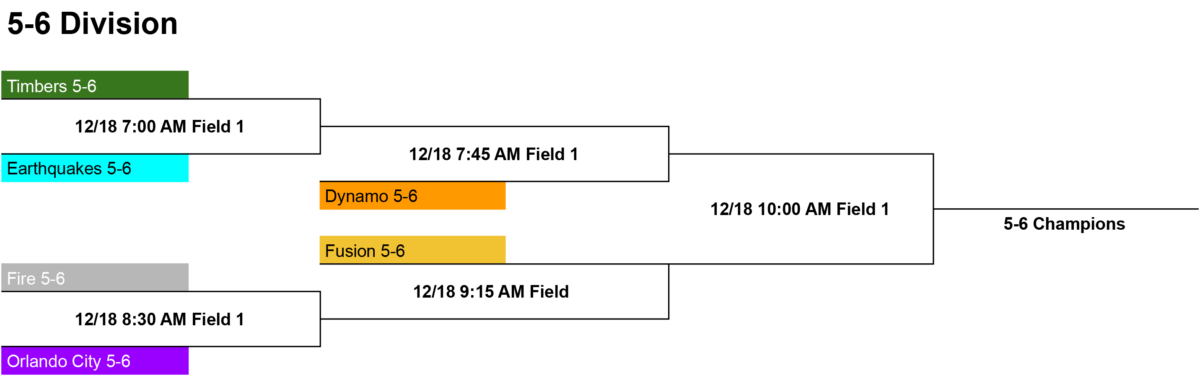This screenshot has width=1200, height=376.
Task: Select the gray Fire 5-6 team box
Action: [95, 277]
